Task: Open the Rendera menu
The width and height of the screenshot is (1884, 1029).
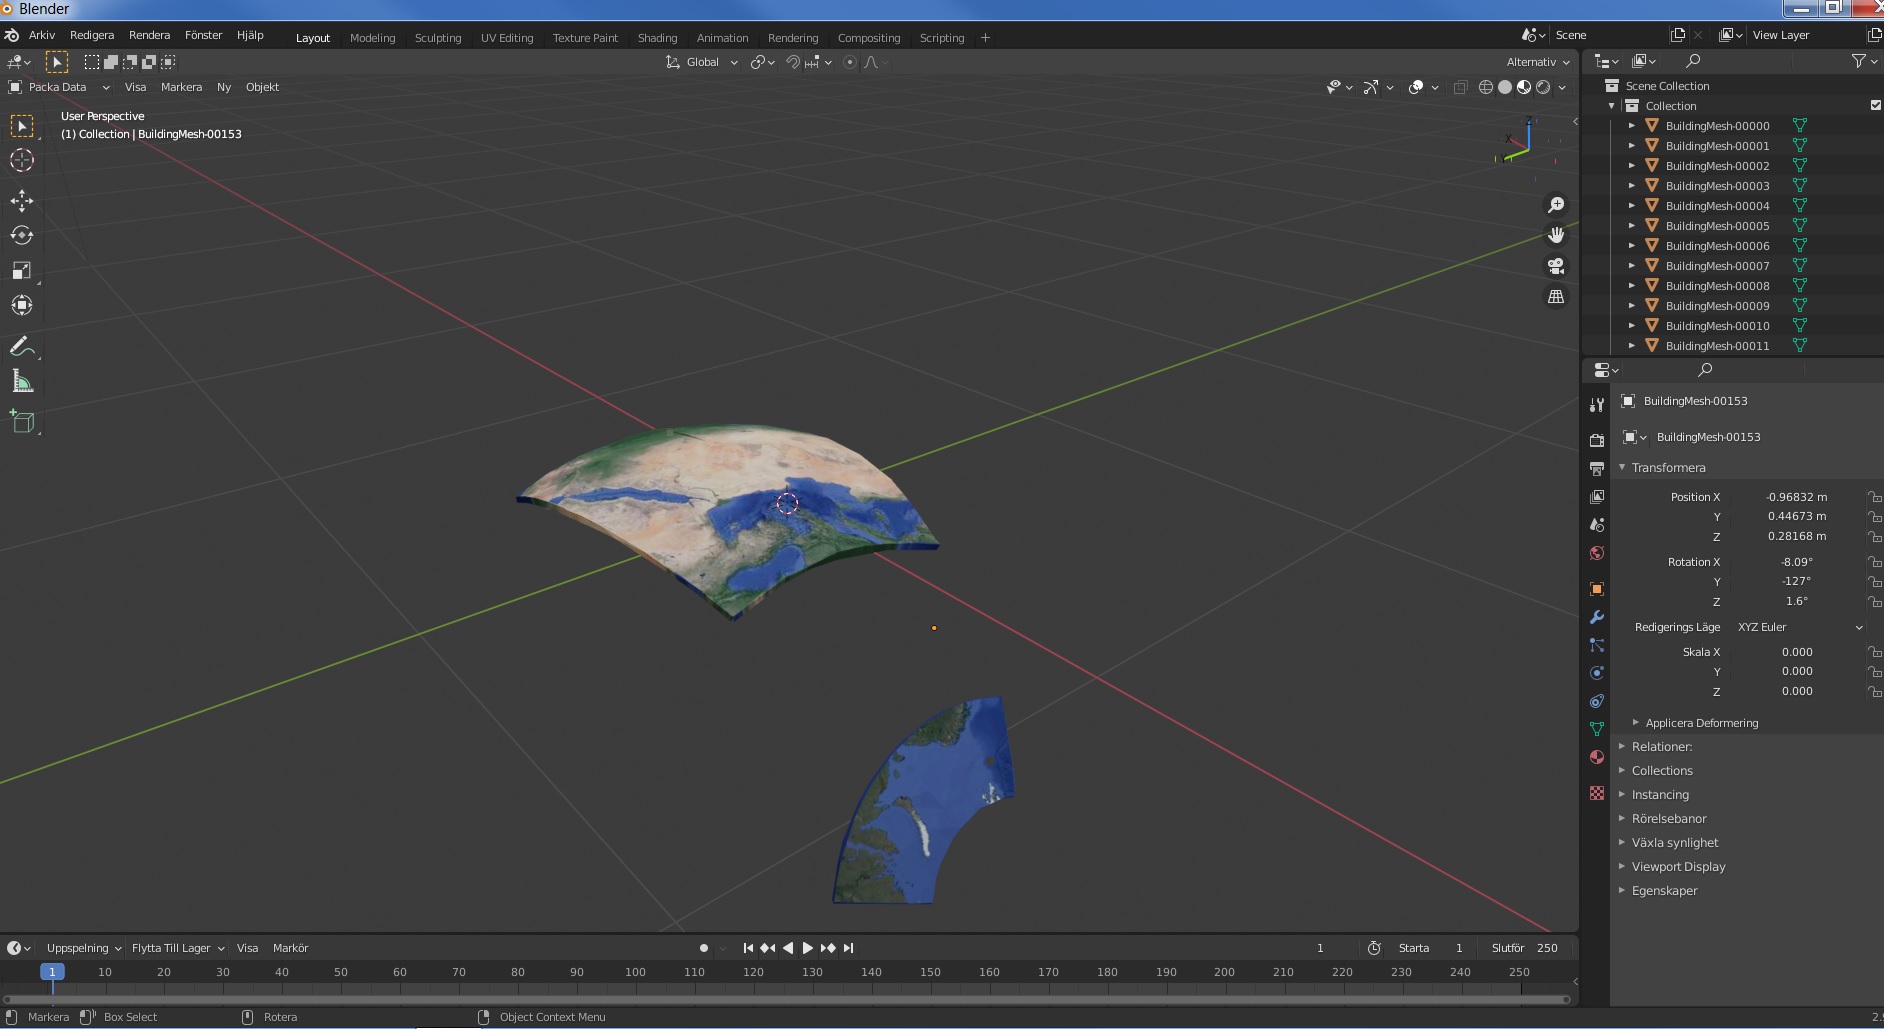Action: (x=149, y=35)
